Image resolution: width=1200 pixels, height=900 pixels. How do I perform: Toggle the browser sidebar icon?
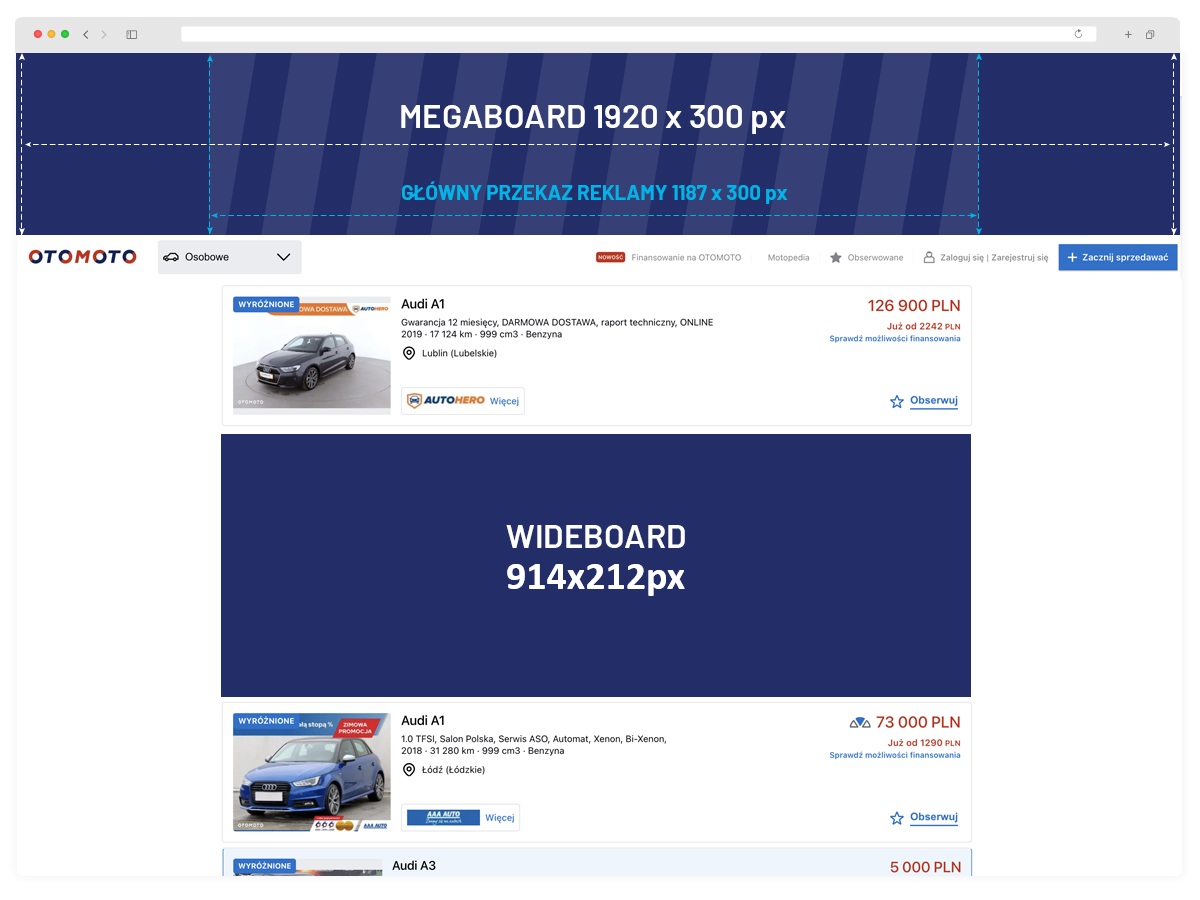coord(131,34)
